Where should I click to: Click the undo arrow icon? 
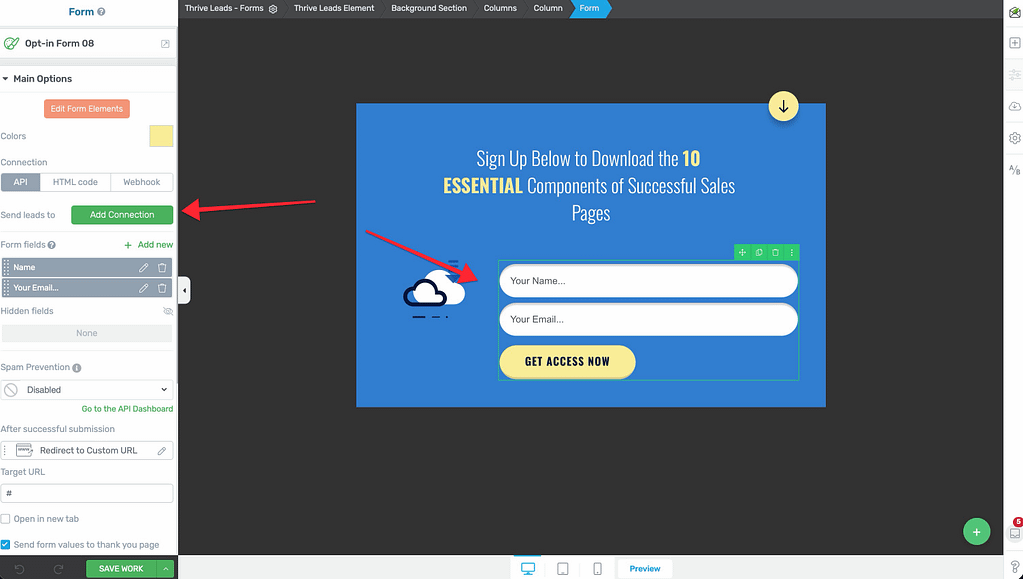tap(19, 569)
